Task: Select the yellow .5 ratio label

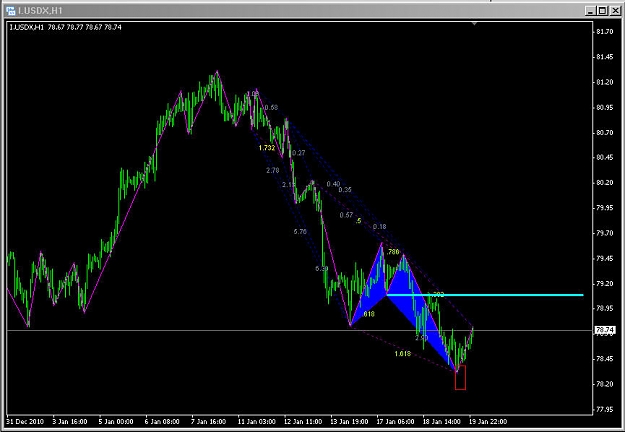Action: pos(358,220)
